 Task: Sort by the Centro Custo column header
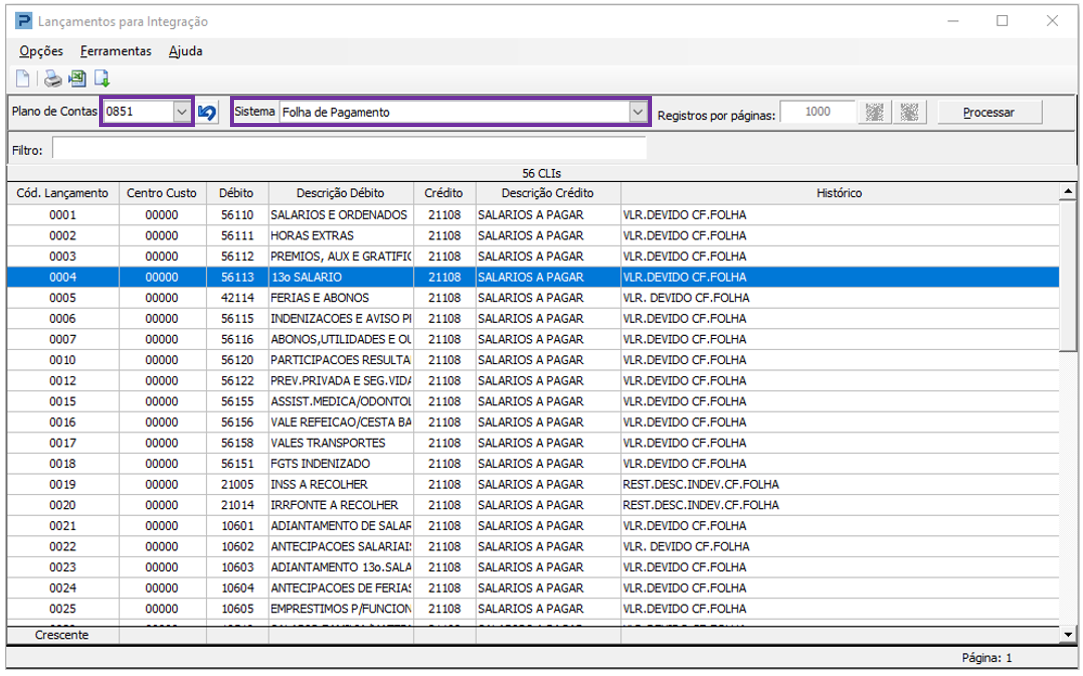coord(162,193)
